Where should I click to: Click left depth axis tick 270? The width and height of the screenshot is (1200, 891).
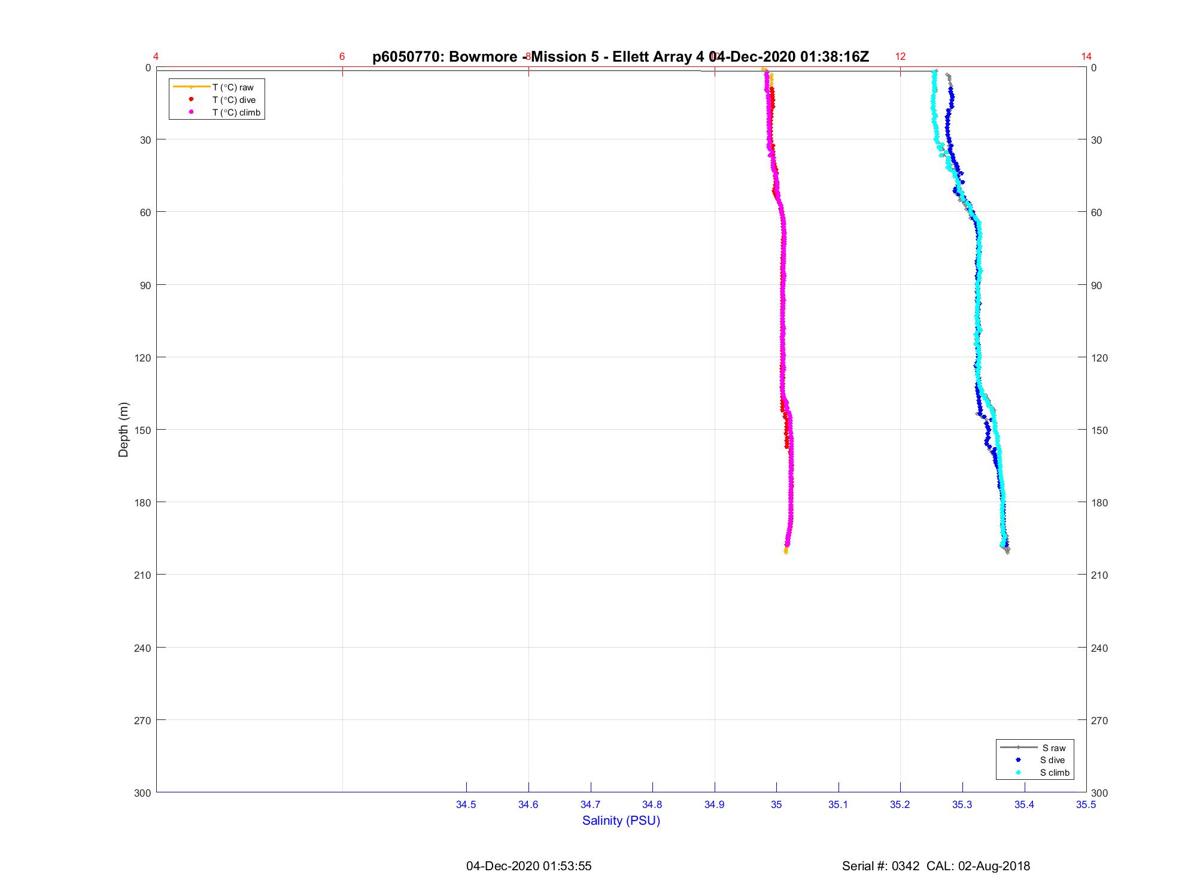point(142,720)
